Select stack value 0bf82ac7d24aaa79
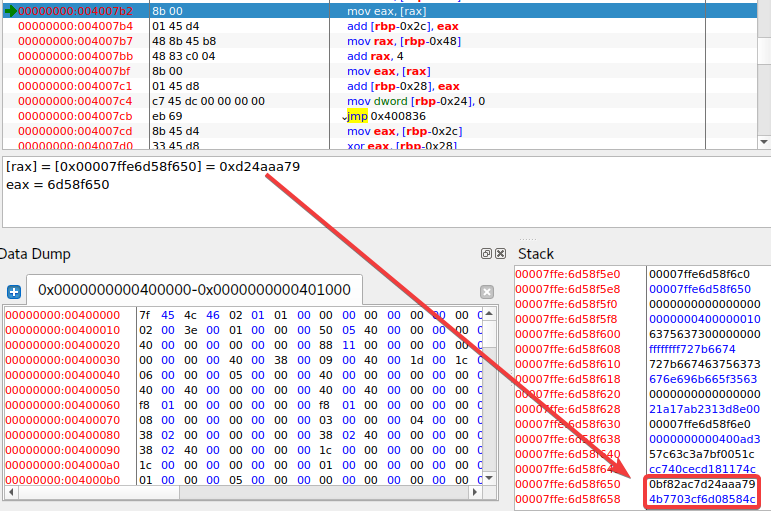The width and height of the screenshot is (771, 511). [703, 484]
